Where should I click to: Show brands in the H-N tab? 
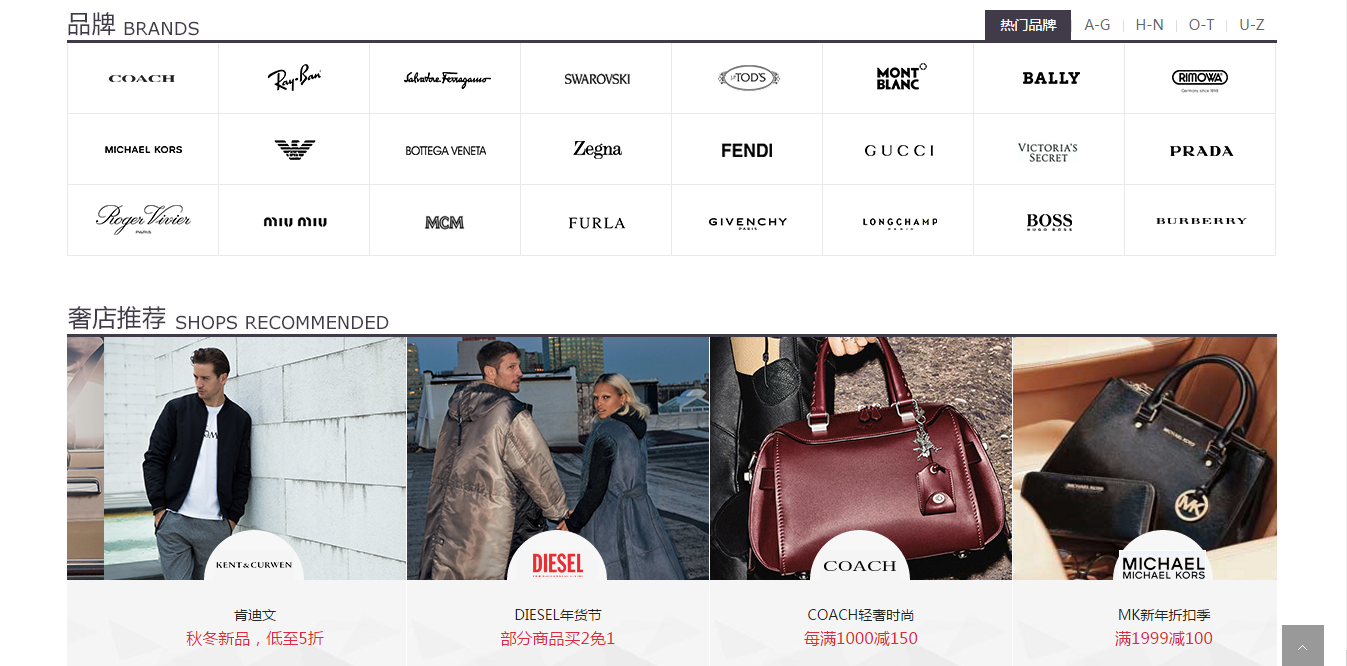tap(1149, 25)
